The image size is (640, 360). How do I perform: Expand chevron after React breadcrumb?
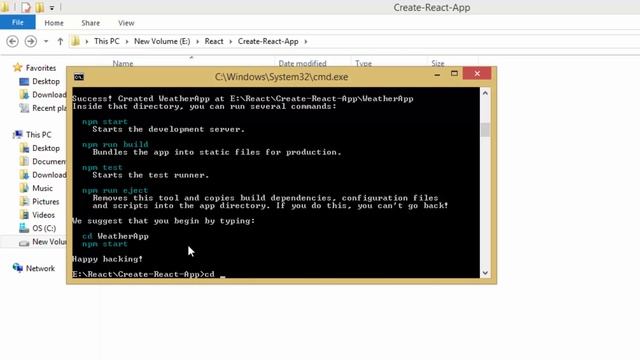click(x=231, y=41)
